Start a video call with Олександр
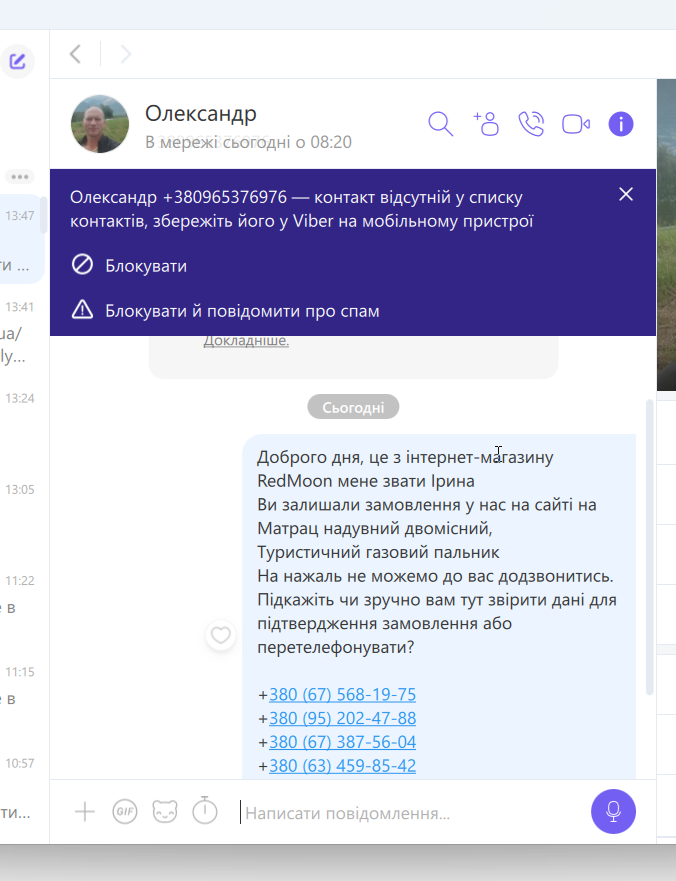This screenshot has width=676, height=881. coord(576,124)
